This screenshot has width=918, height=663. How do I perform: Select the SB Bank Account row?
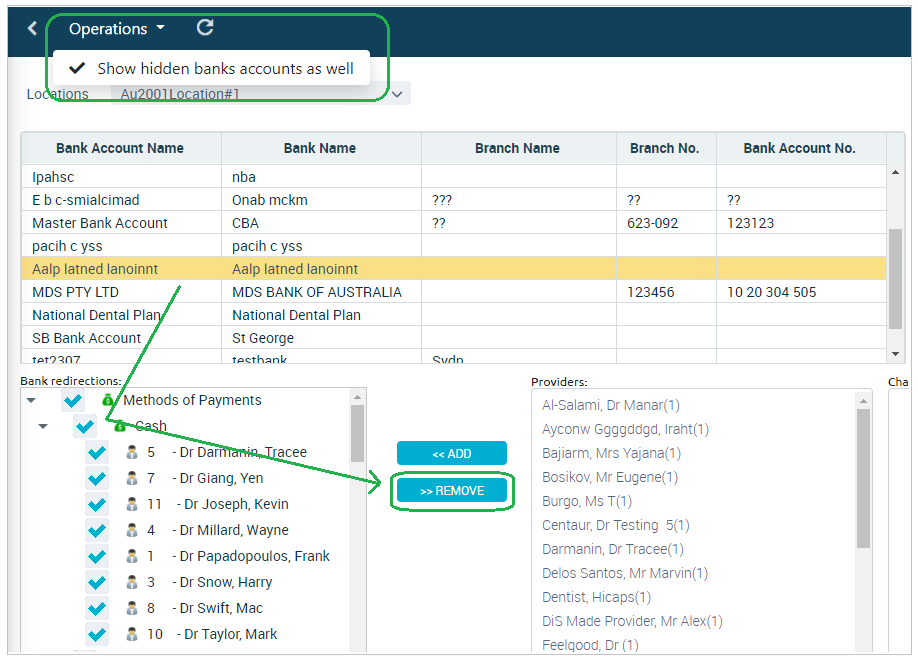click(454, 338)
